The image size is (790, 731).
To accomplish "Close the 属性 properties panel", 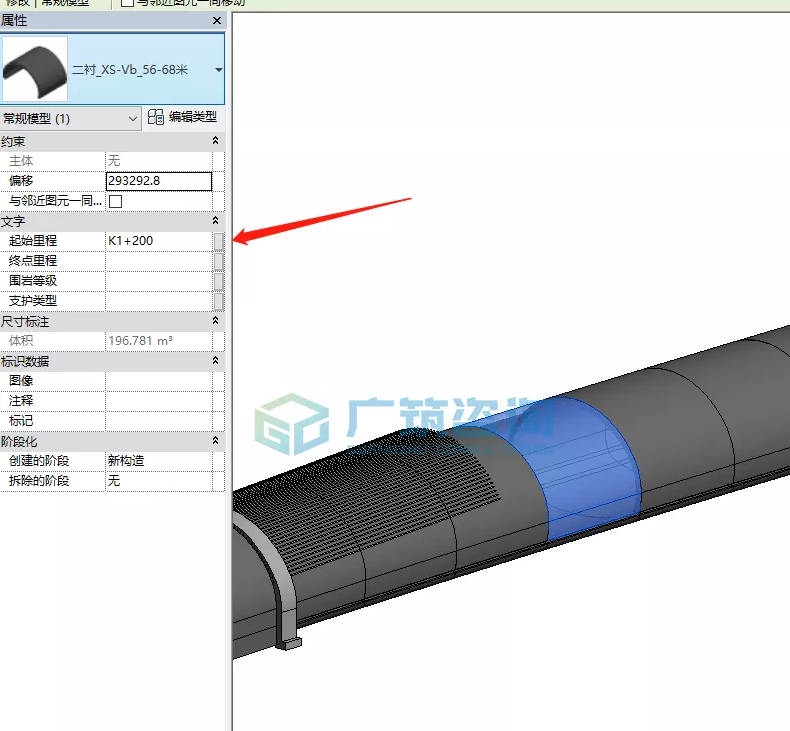I will pyautogui.click(x=217, y=21).
